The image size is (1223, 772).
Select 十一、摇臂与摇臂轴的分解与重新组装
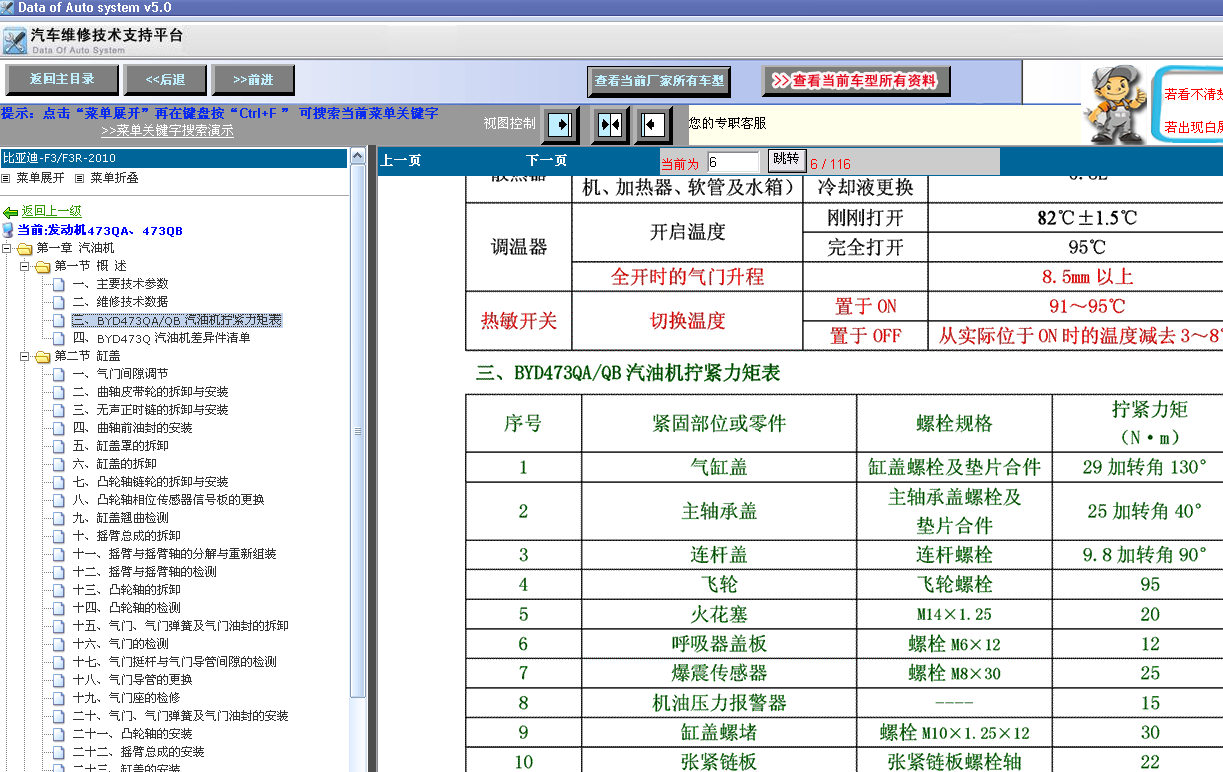tap(174, 554)
